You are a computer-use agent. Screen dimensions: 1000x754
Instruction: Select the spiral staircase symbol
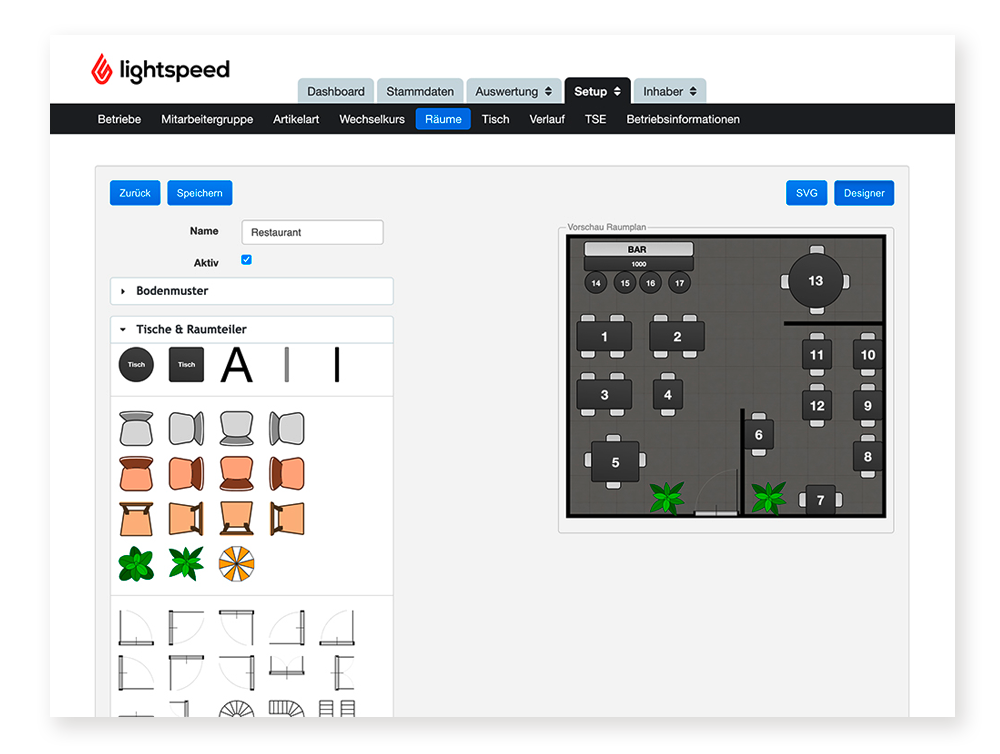coord(237,708)
